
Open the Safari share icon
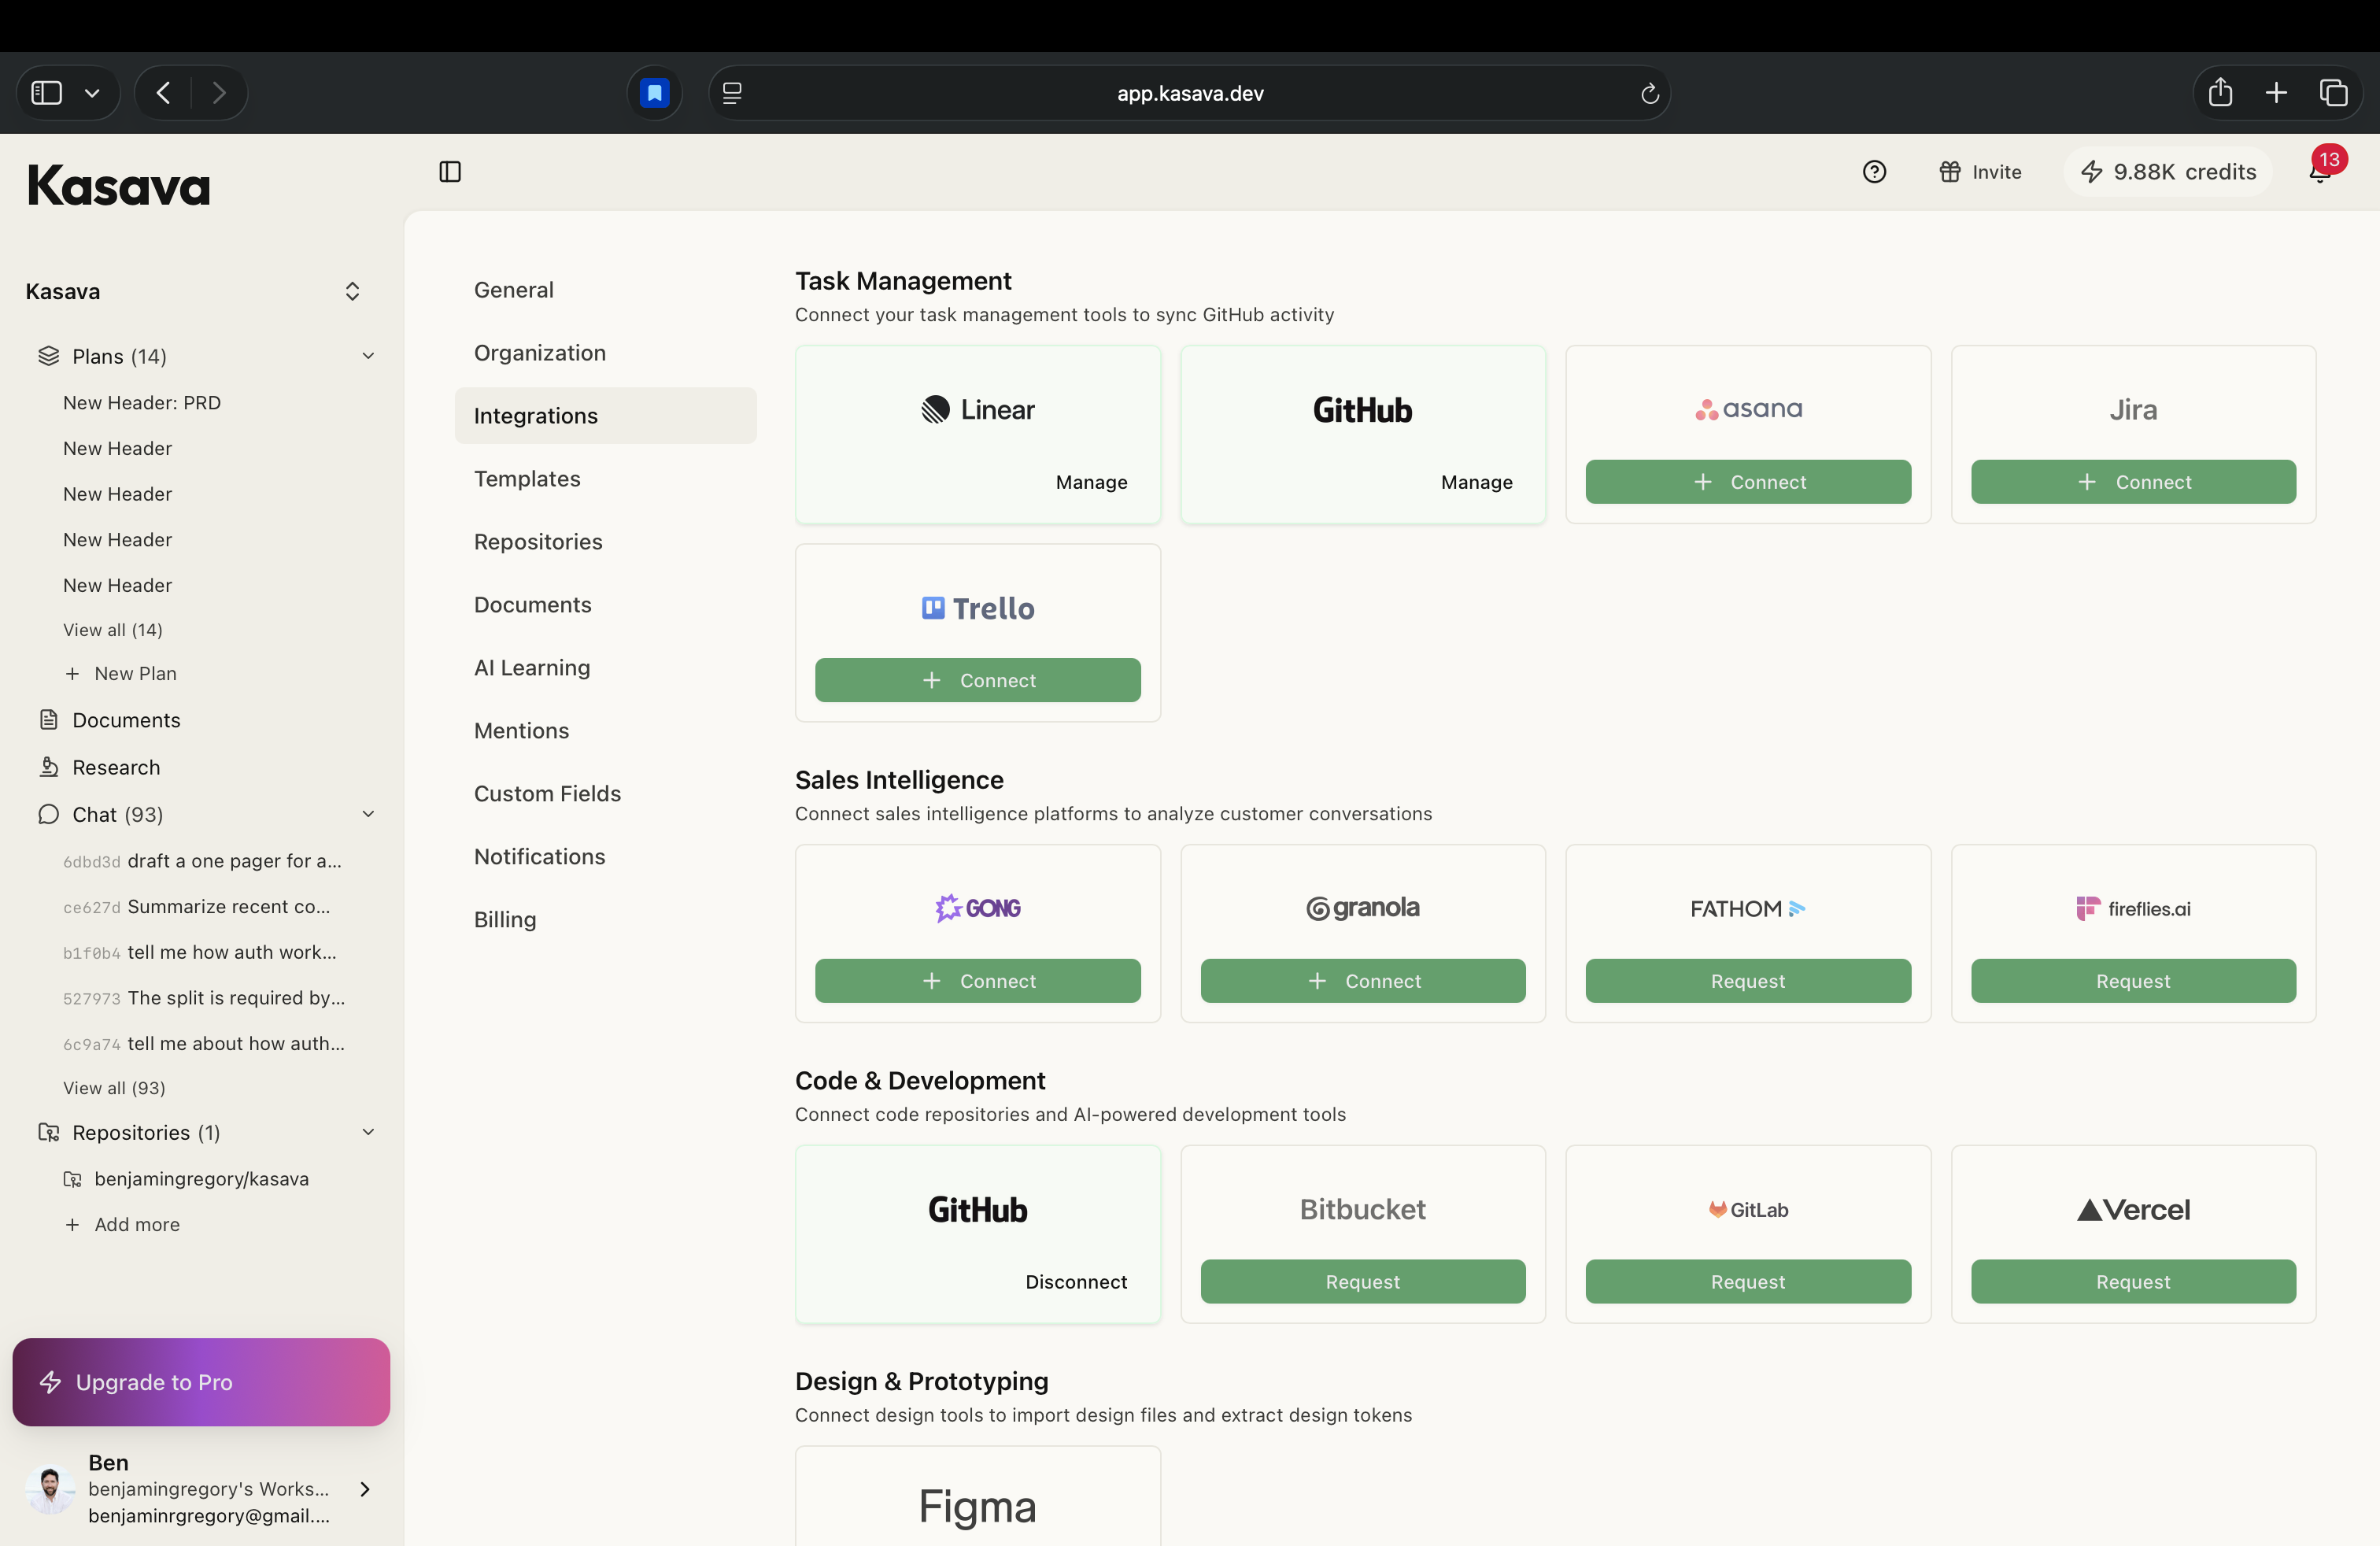click(x=2220, y=92)
